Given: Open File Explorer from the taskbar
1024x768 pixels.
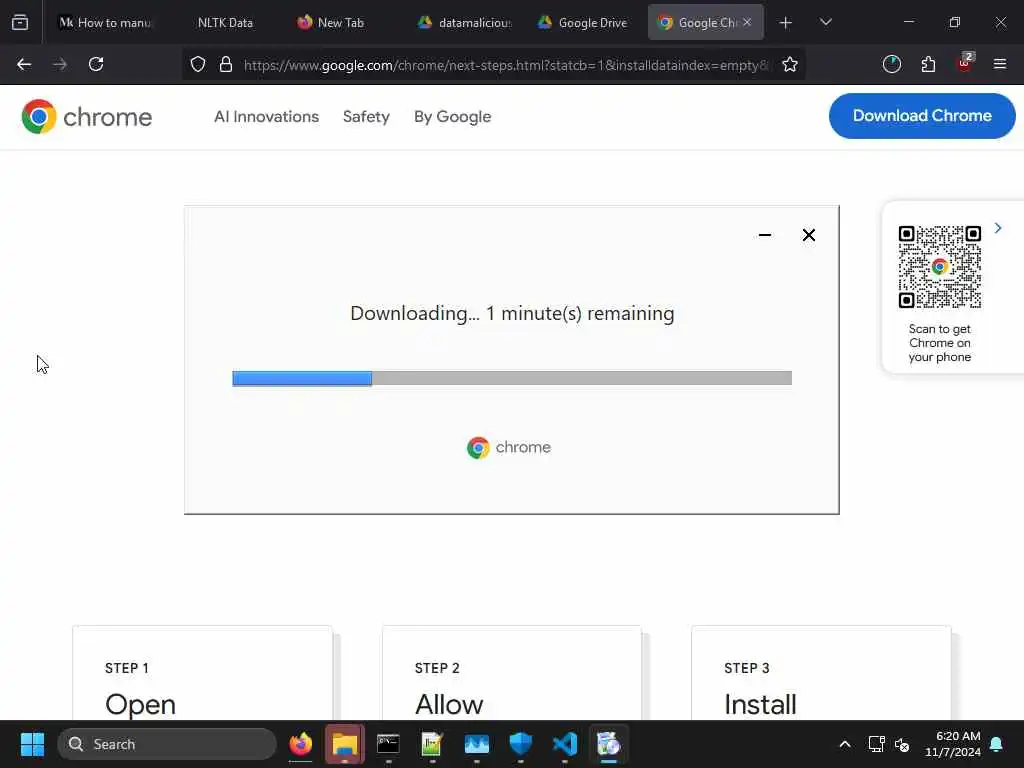Looking at the screenshot, I should point(345,744).
